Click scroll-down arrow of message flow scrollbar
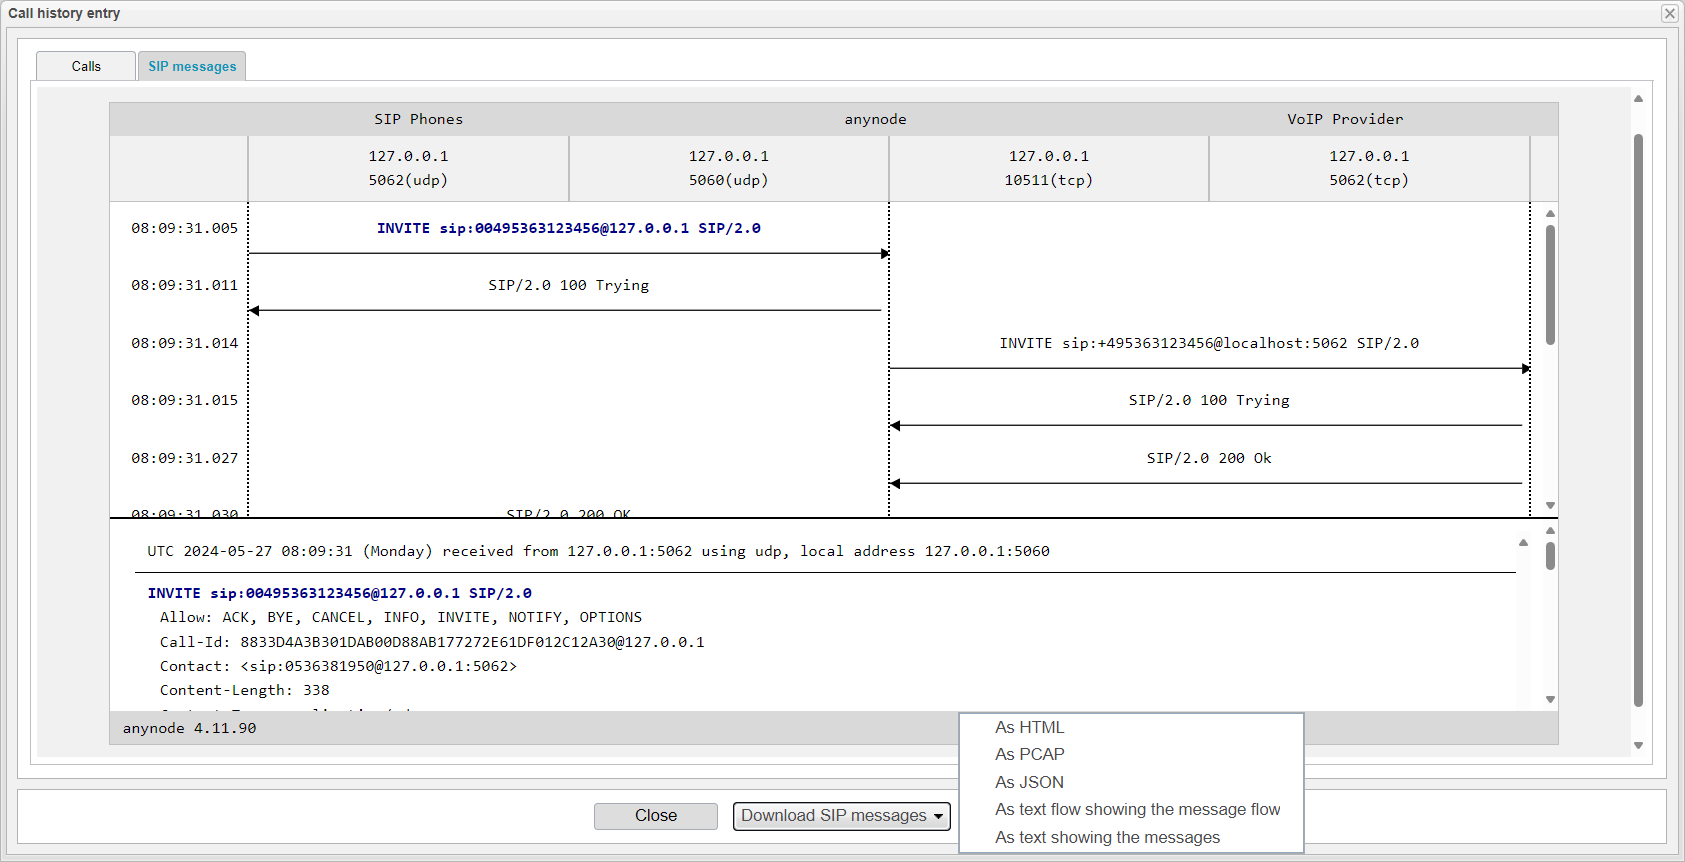The image size is (1685, 862). pos(1550,506)
